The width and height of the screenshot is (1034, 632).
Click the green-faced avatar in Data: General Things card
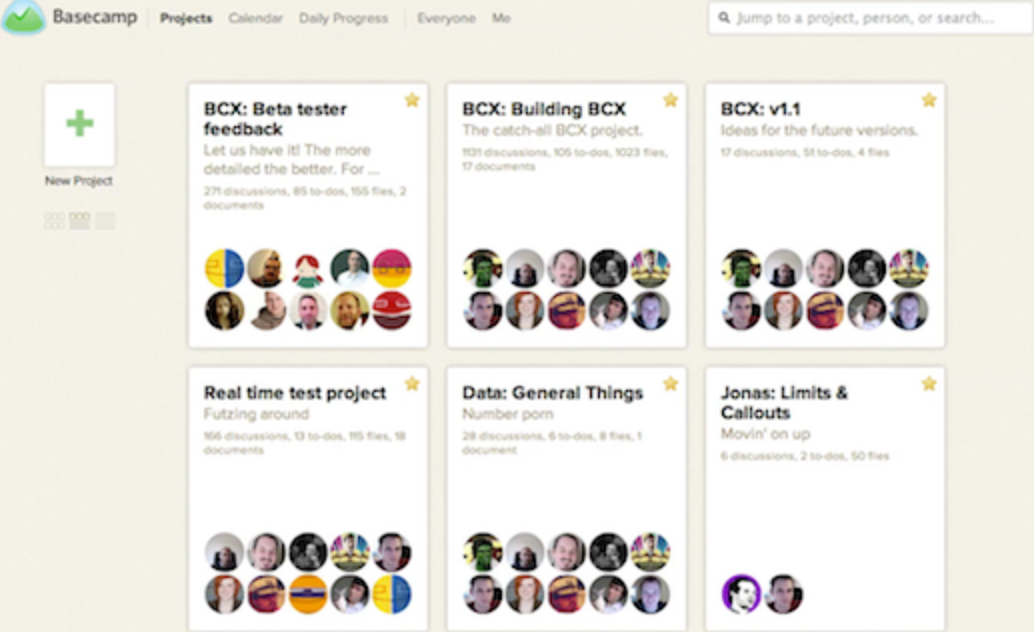tap(483, 552)
